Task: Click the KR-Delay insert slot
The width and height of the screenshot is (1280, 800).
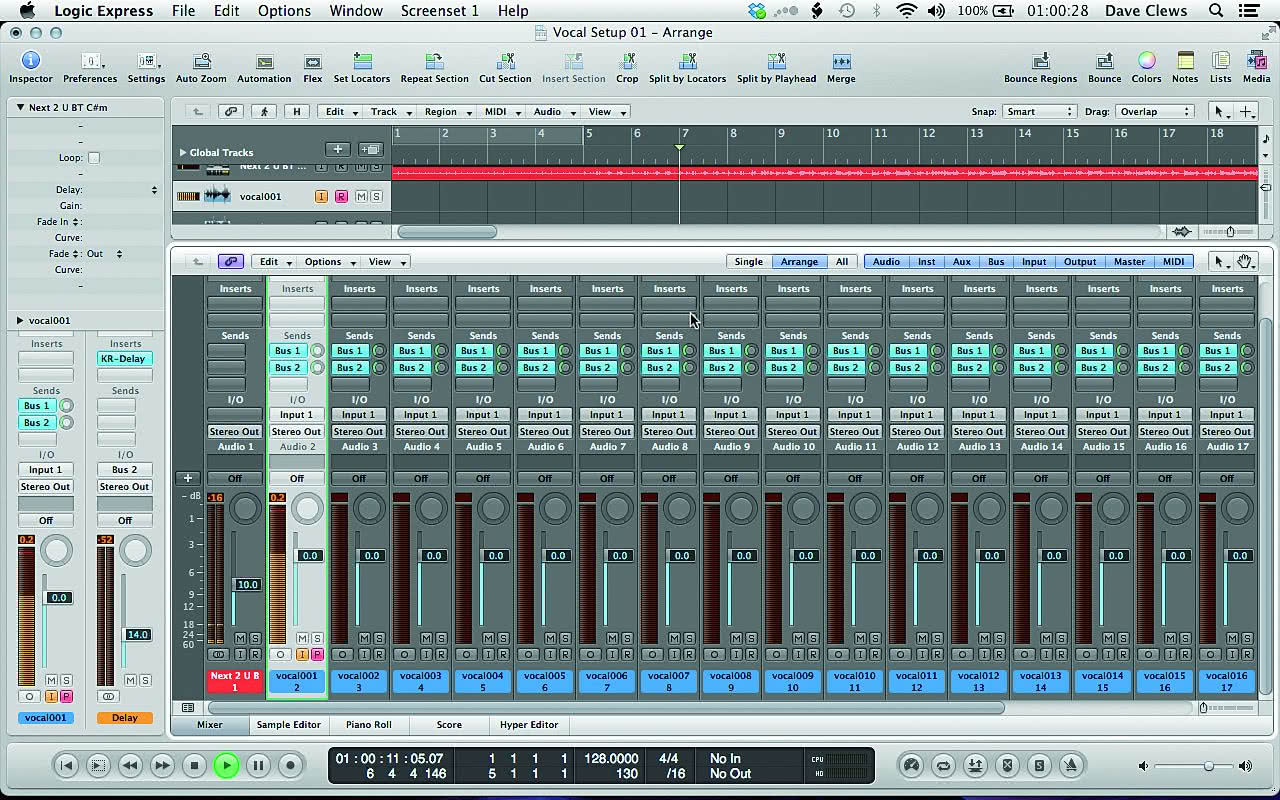Action: coord(125,359)
